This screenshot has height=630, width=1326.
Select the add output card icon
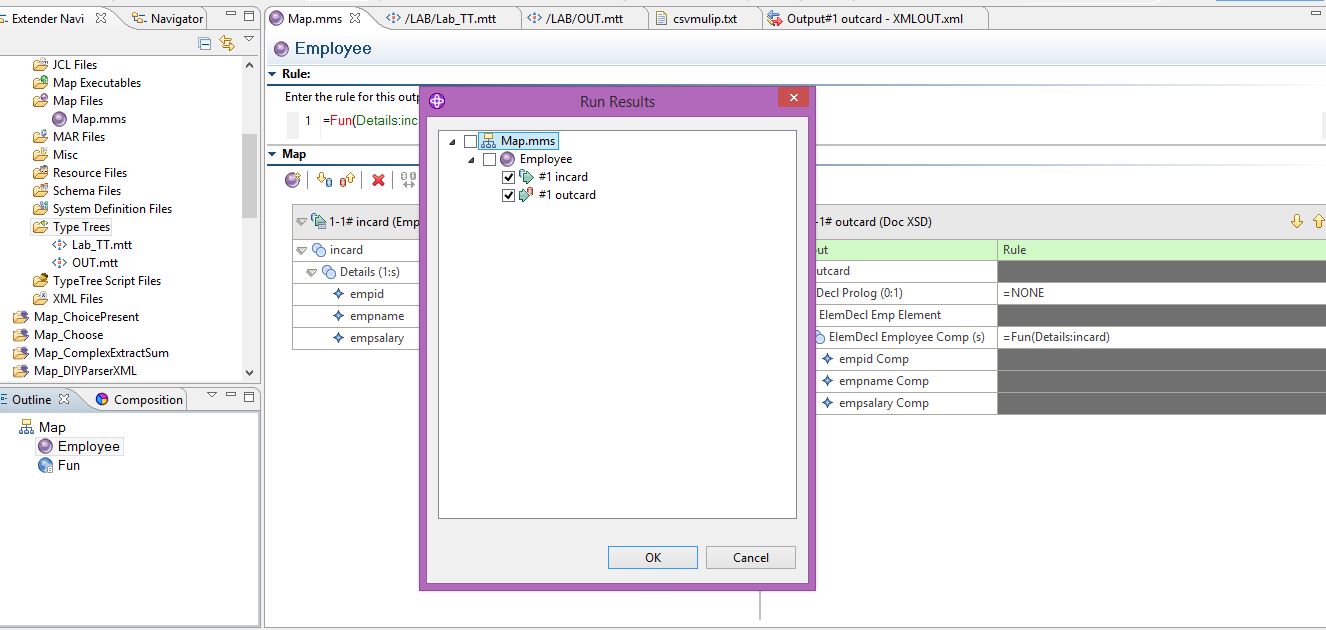(346, 180)
